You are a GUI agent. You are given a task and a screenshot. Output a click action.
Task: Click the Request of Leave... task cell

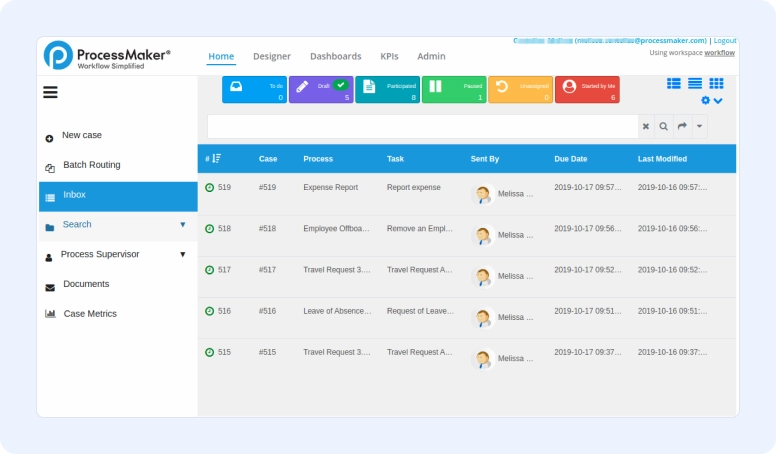coord(420,311)
